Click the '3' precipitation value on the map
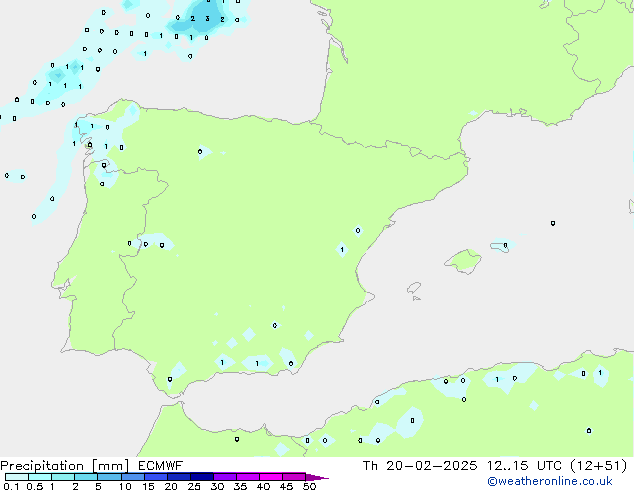This screenshot has height=490, width=634. point(207,19)
